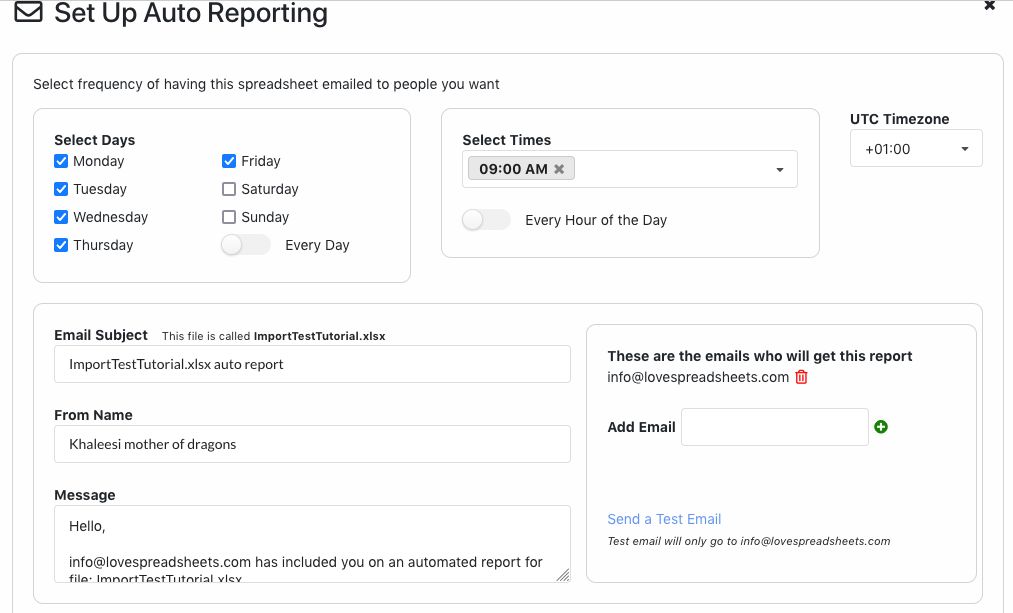This screenshot has width=1013, height=613.
Task: Click the green plus add email icon
Action: (881, 427)
